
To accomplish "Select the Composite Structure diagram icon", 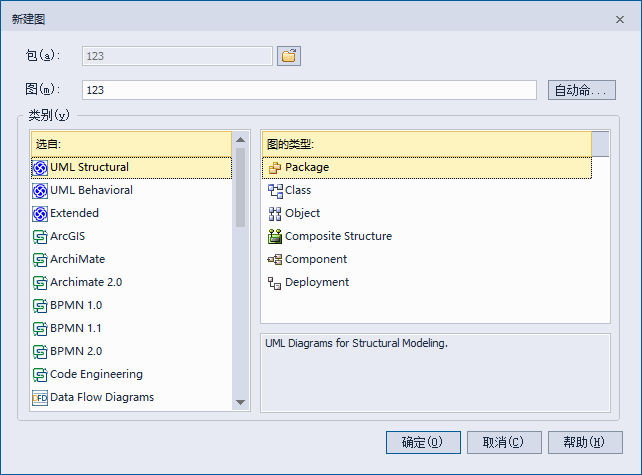I will [275, 237].
